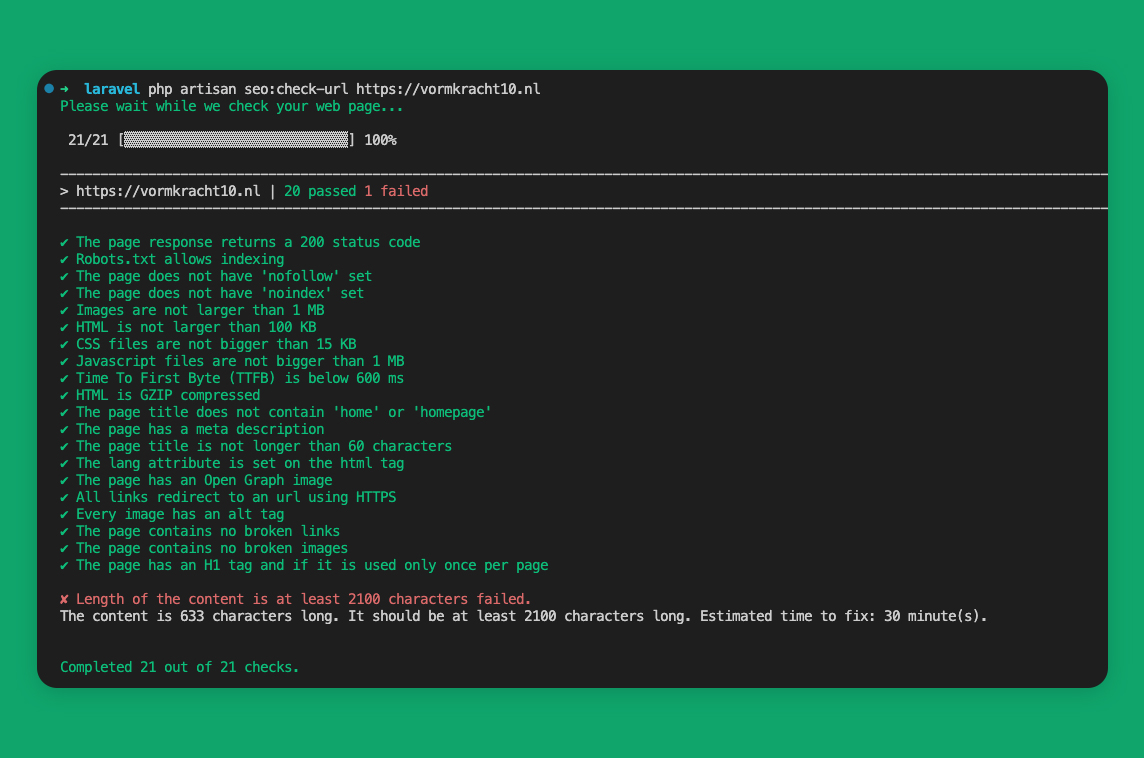The image size is (1144, 758).
Task: Click 'Robots.txt allows indexing' line
Action: (x=180, y=259)
